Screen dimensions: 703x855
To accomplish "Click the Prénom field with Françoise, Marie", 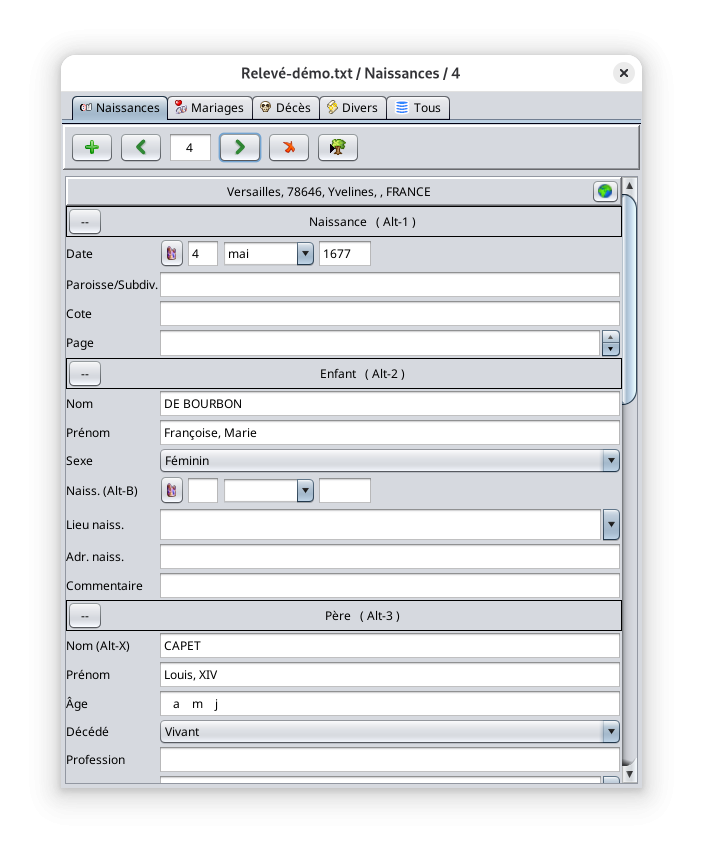I will point(390,433).
